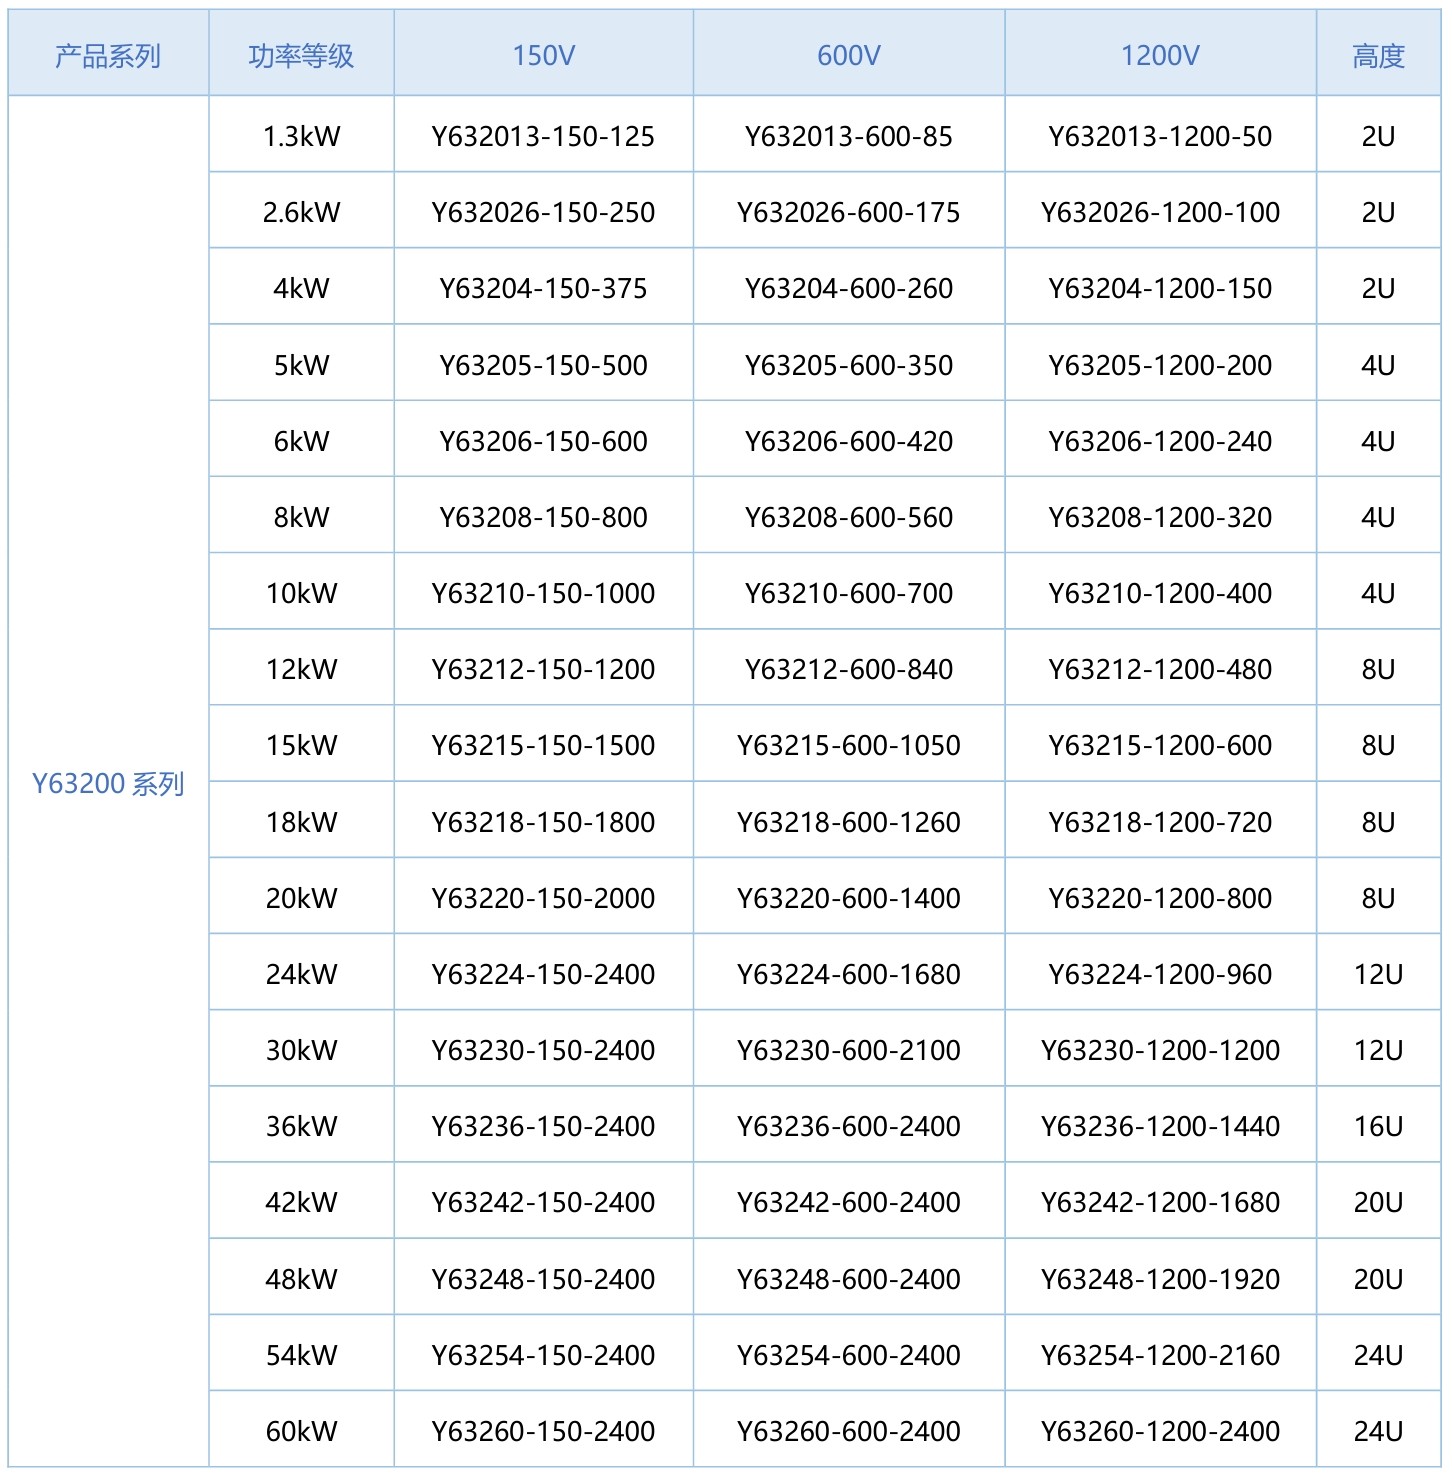Select model Y63236-600-2400
1452x1480 pixels.
848,1126
